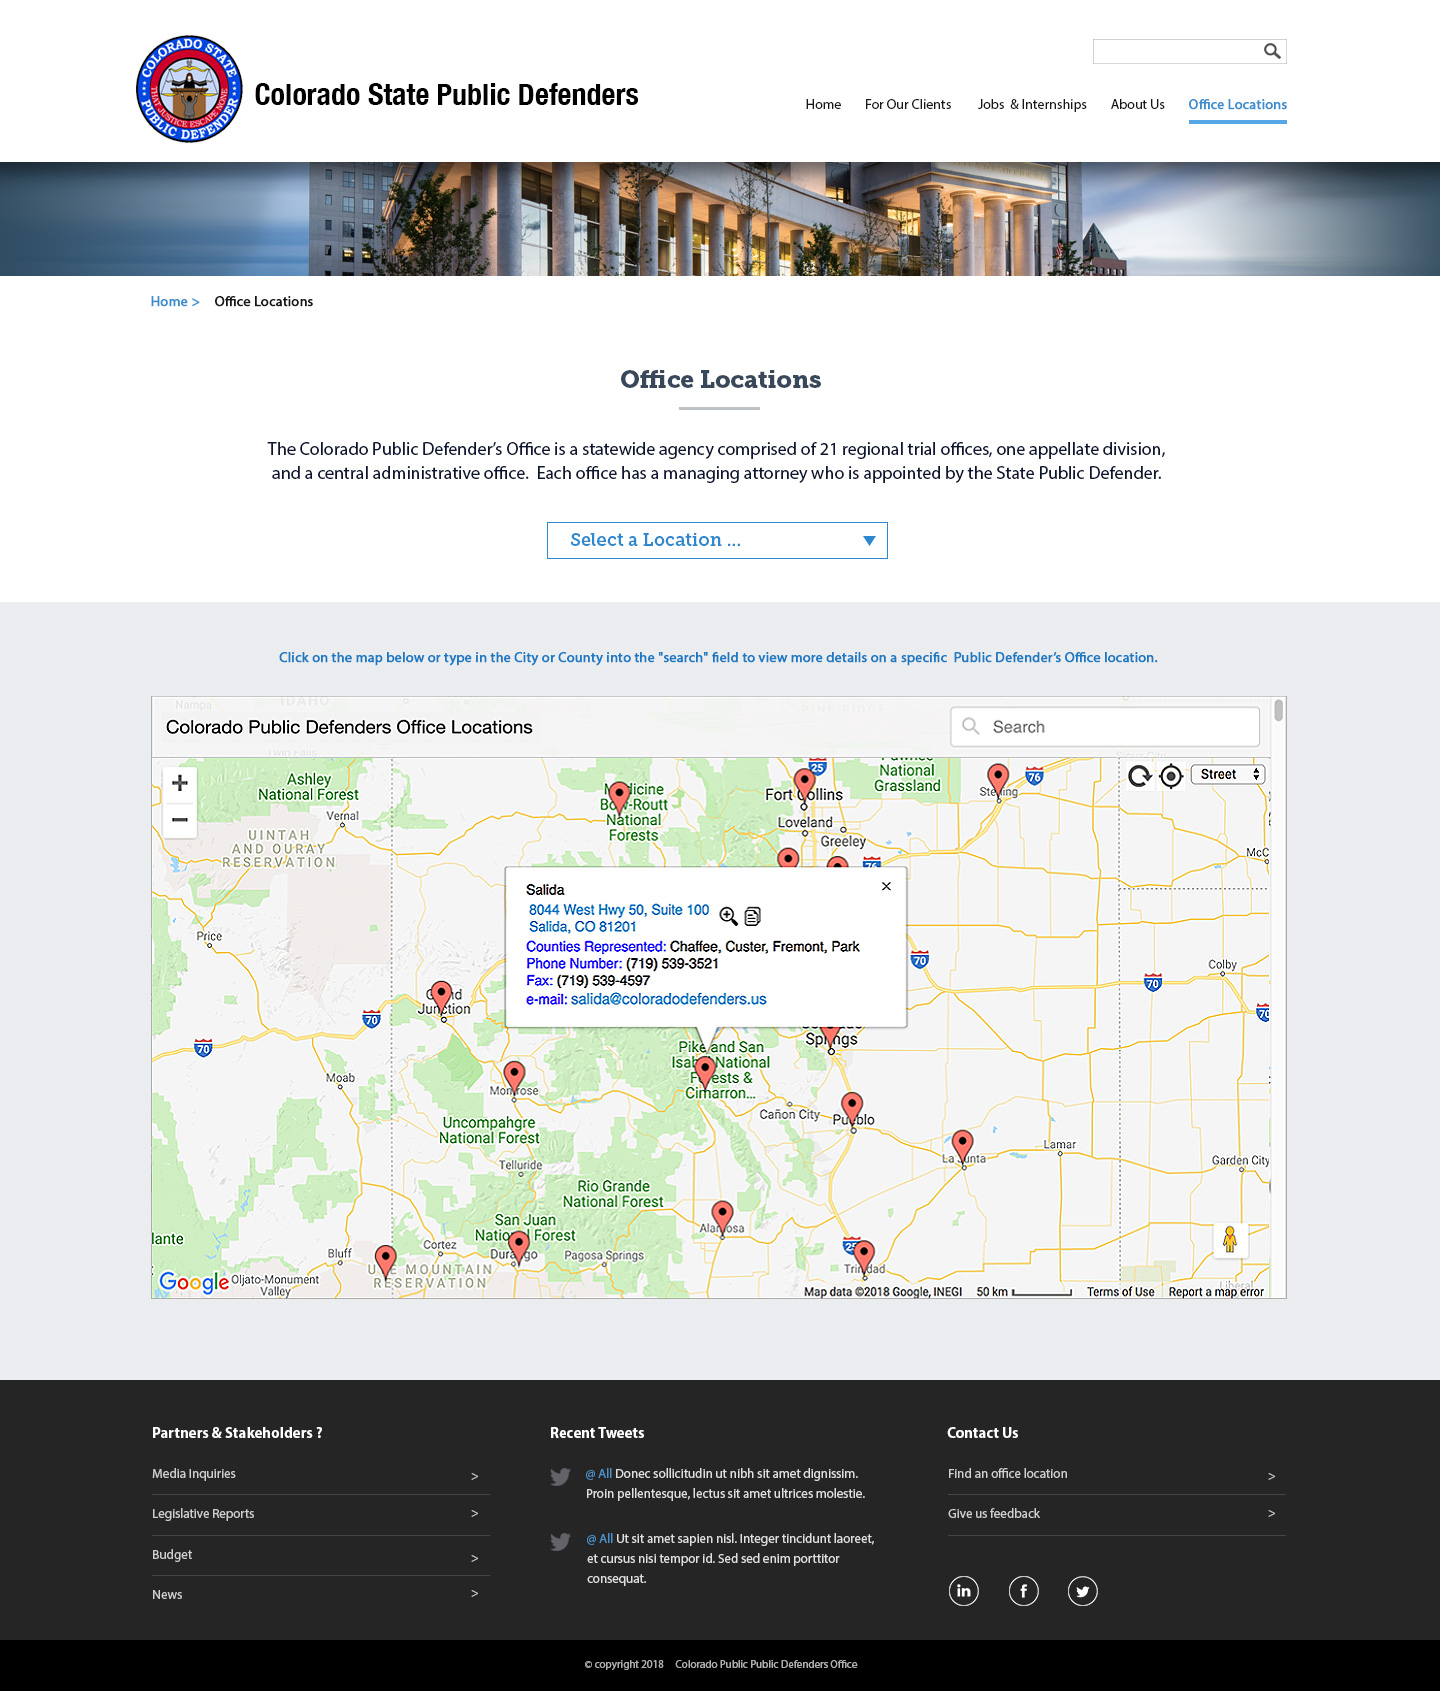Click the Colorado State Public Defender logo
1440x1691 pixels.
189,90
